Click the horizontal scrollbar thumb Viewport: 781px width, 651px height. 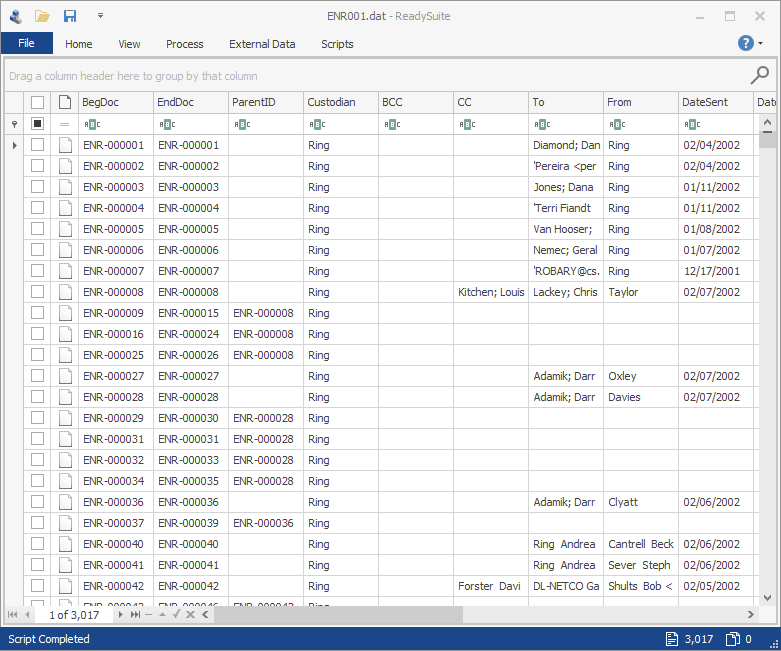(x=339, y=615)
